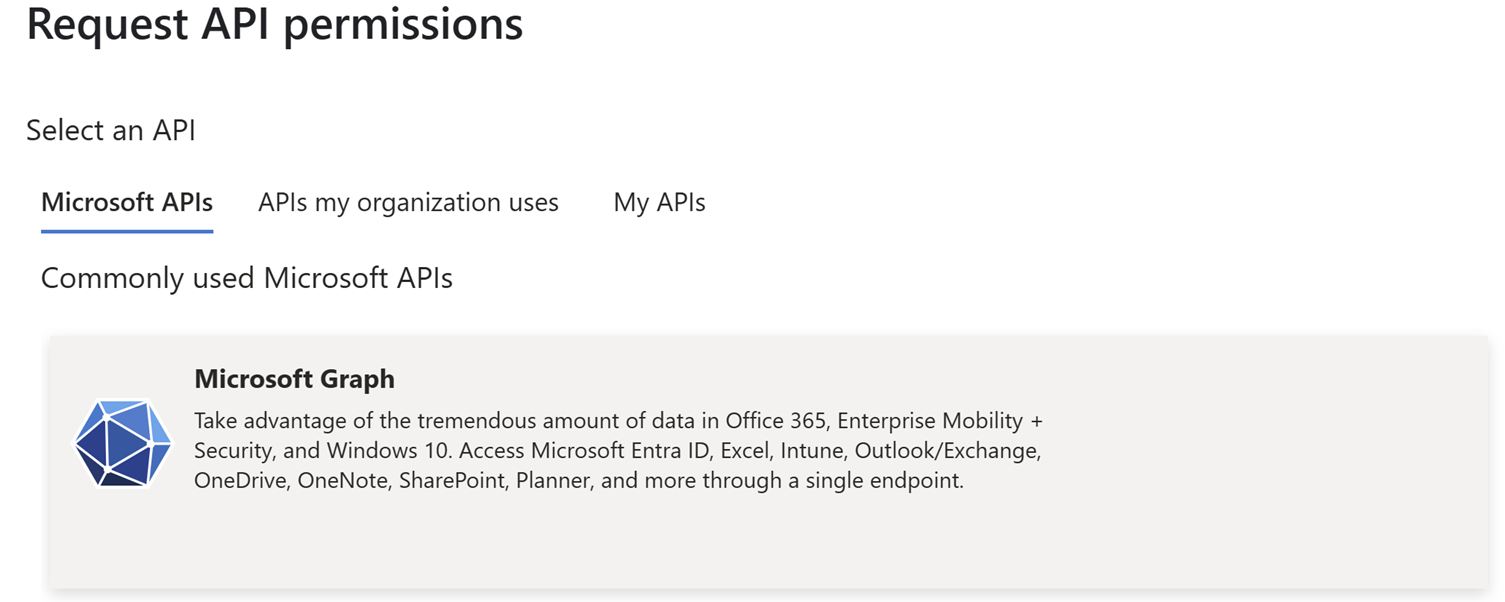Click the Commonly used Microsoft APIs header
The height and width of the screenshot is (602, 1505).
coord(247,277)
